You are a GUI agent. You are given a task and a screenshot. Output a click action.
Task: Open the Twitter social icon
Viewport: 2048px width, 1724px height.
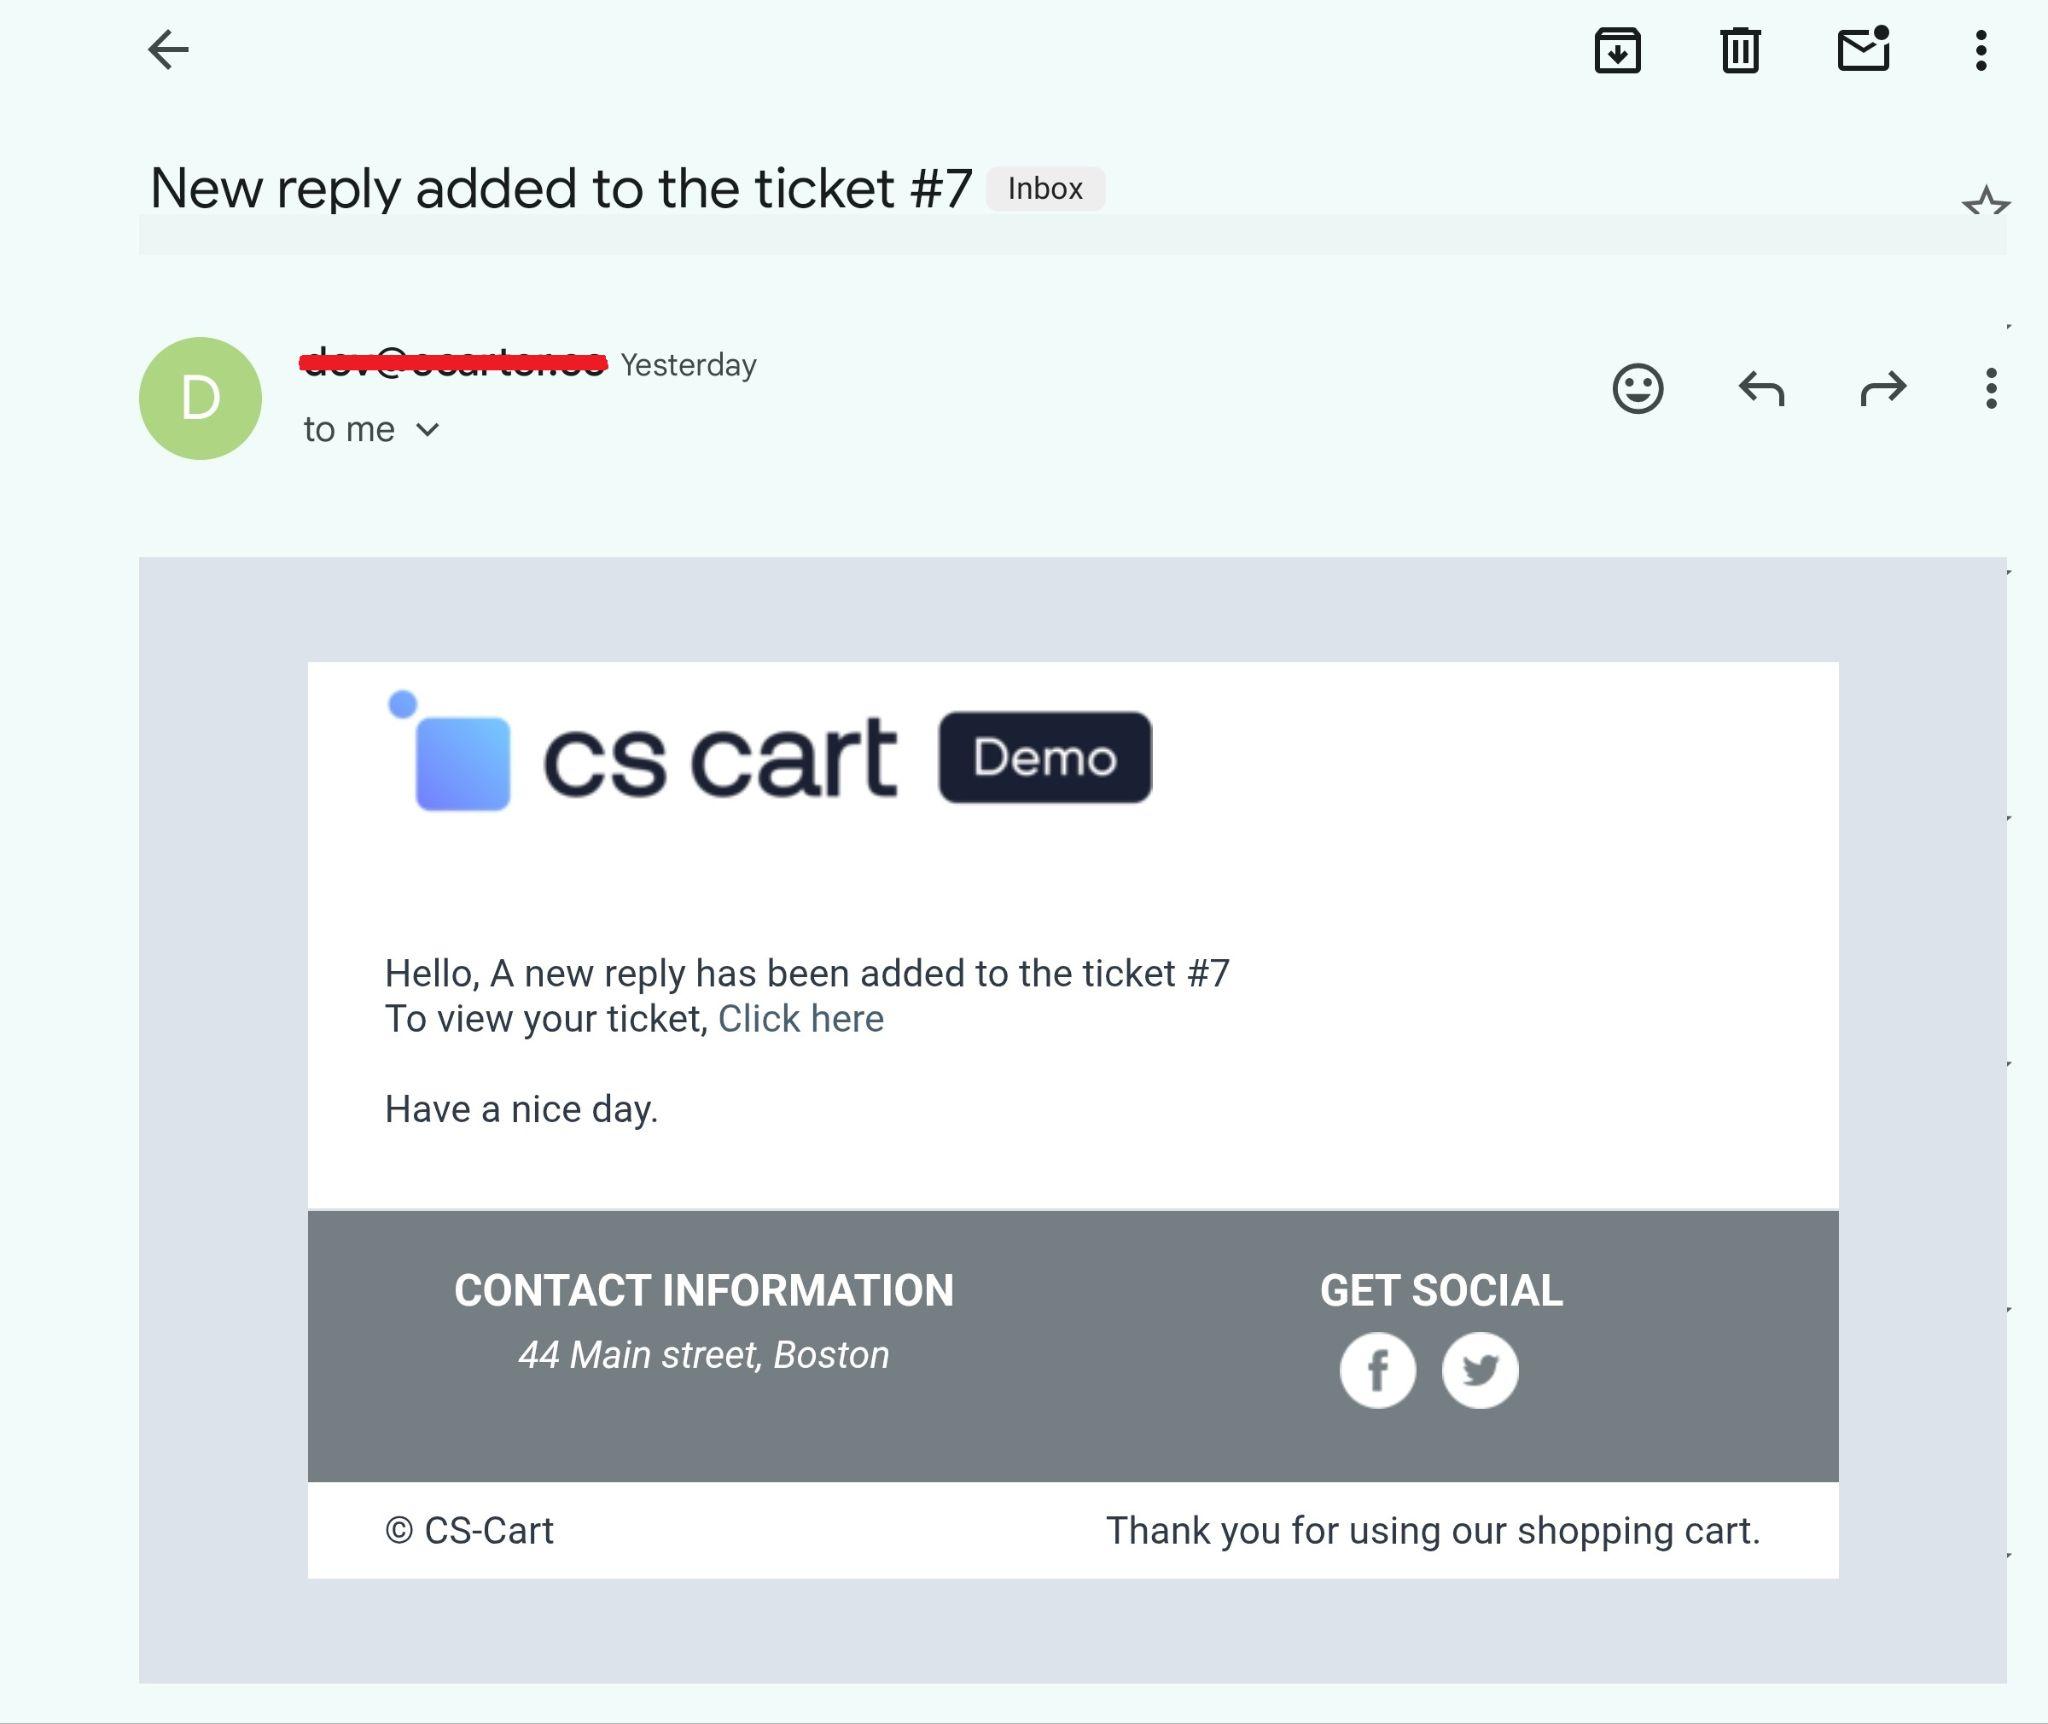[1480, 1370]
